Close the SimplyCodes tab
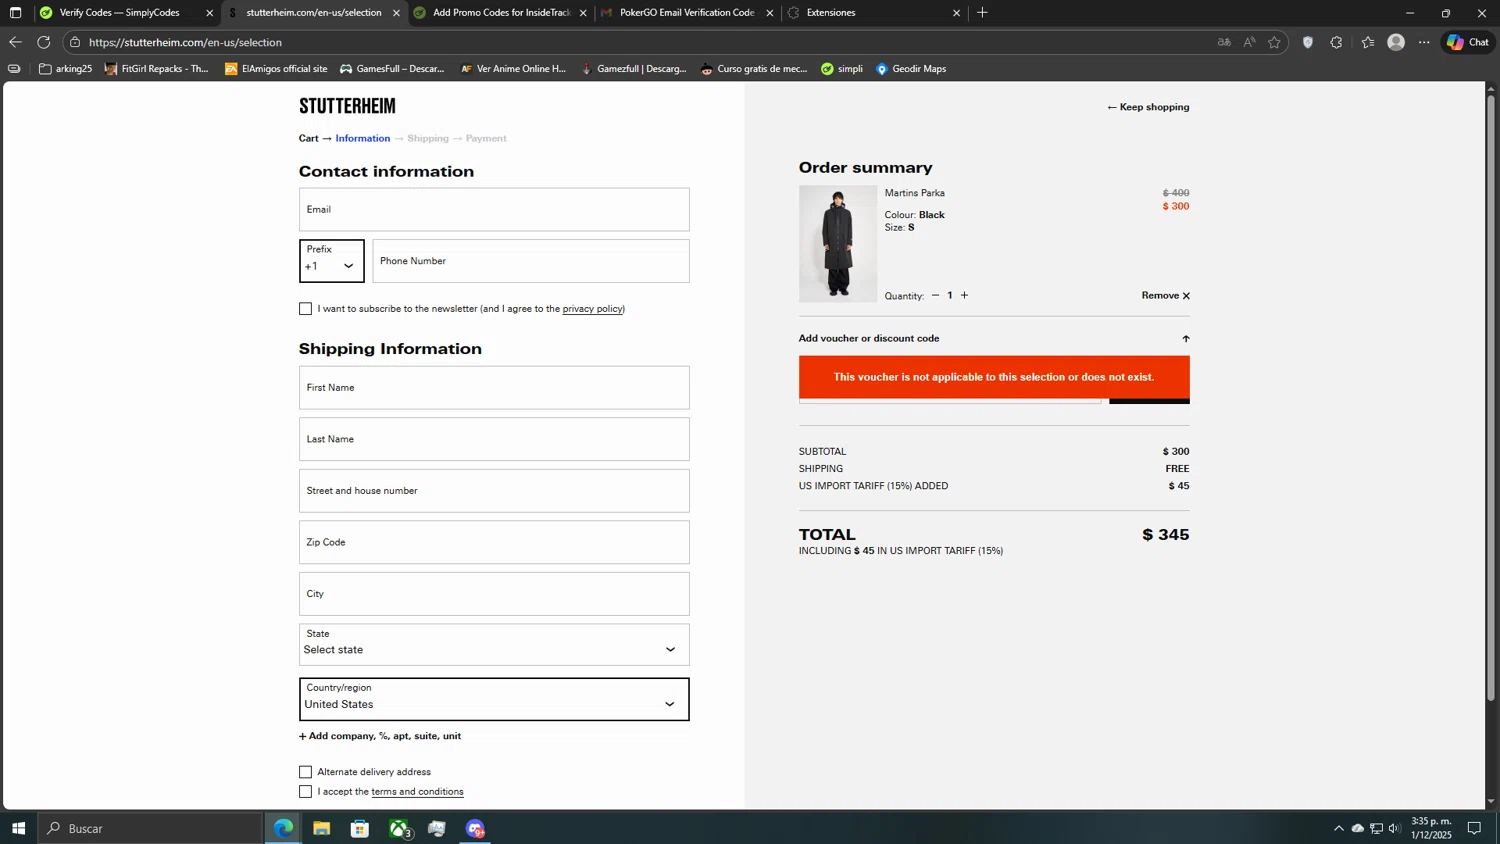This screenshot has width=1500, height=844. pos(209,13)
